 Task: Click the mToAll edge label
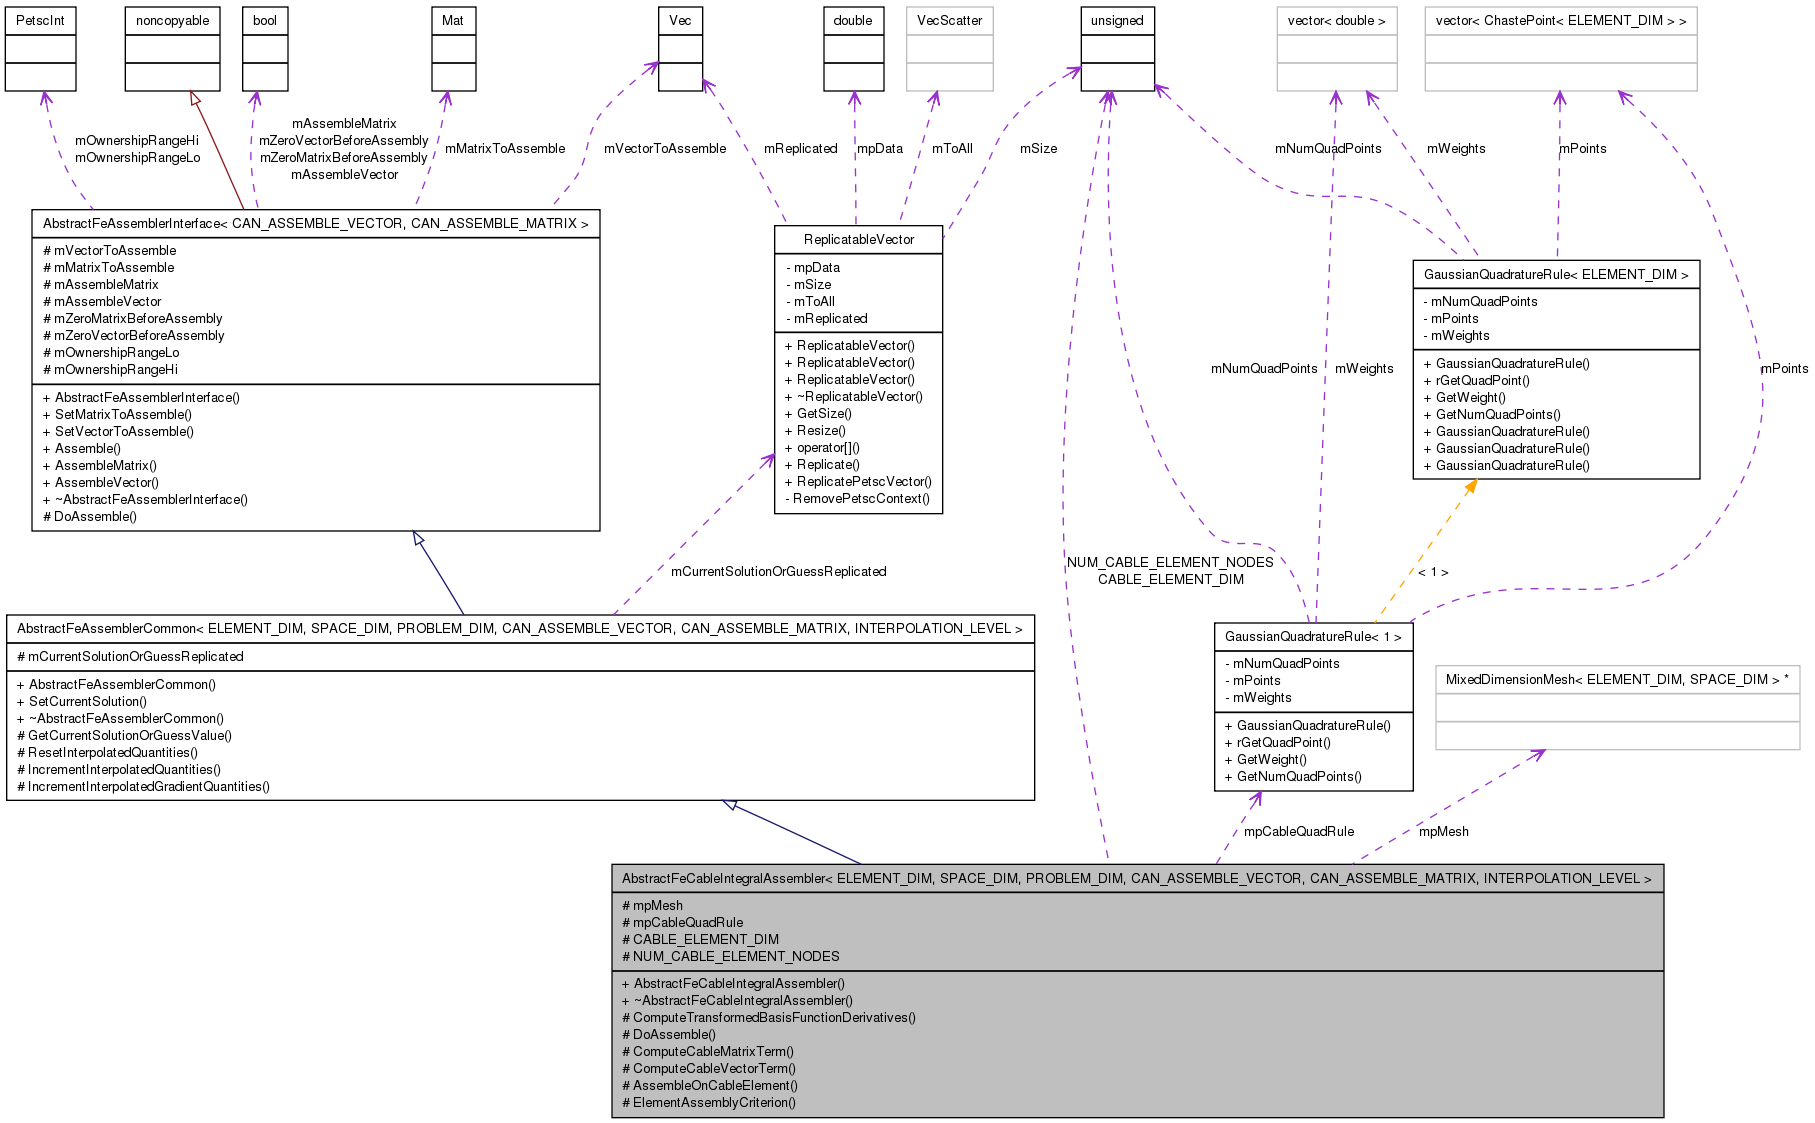point(952,149)
